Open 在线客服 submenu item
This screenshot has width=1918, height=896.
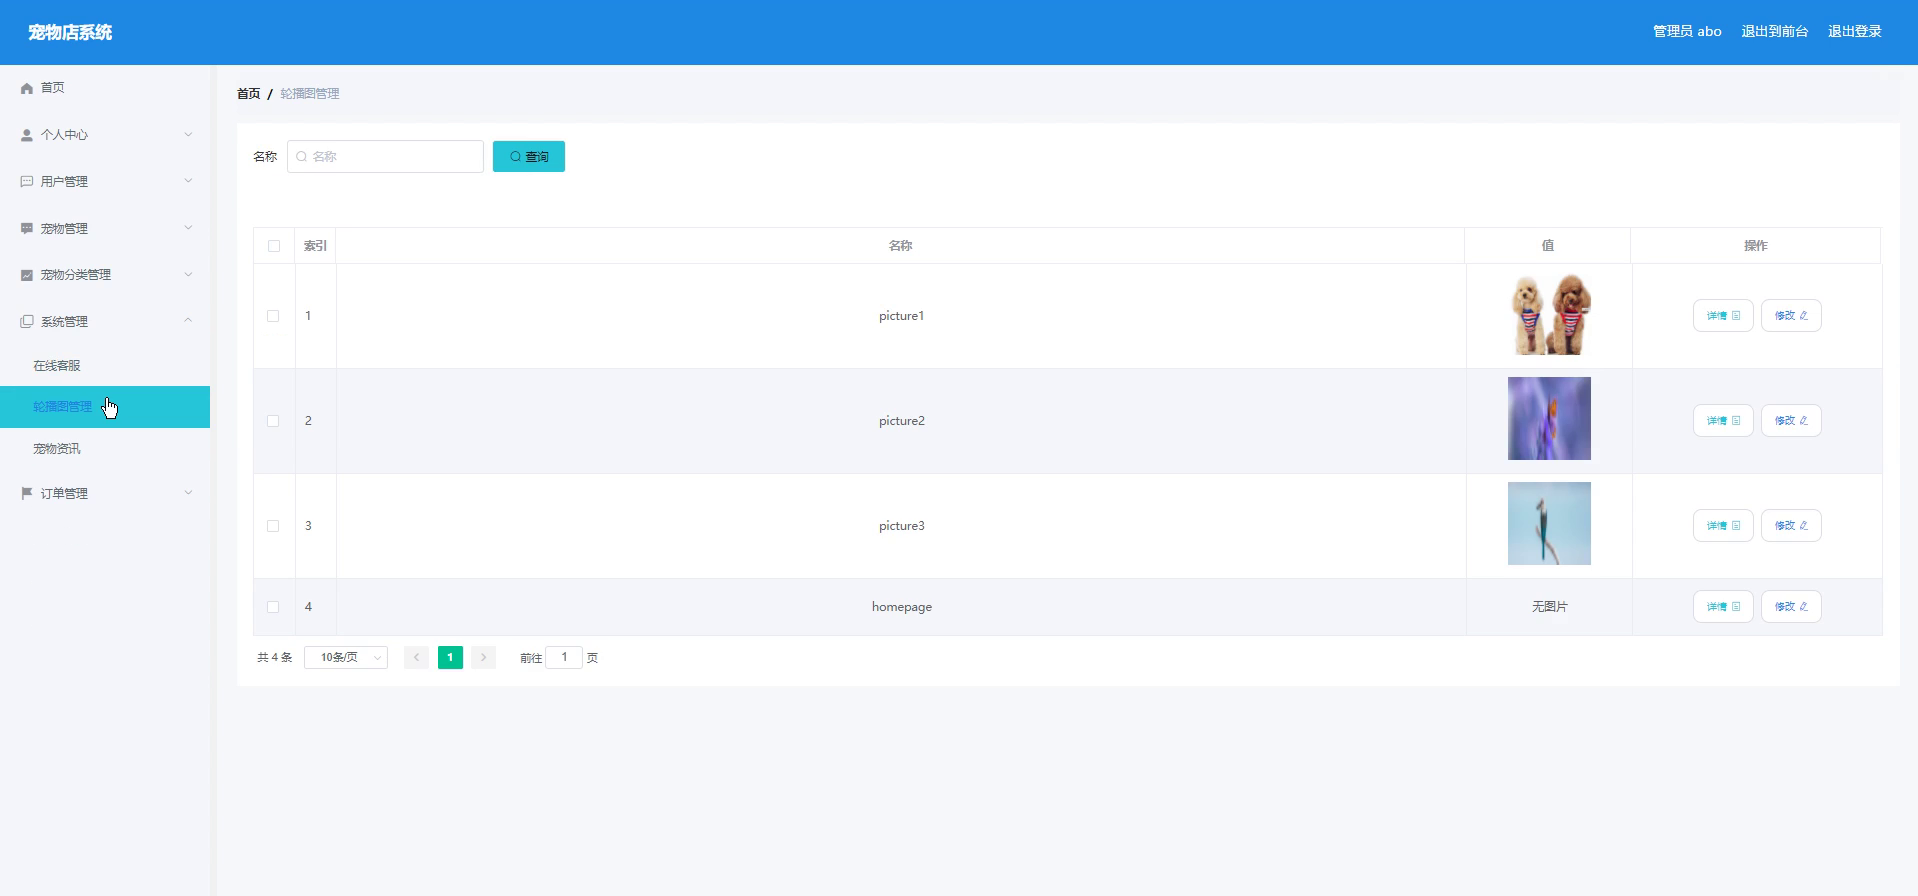(x=57, y=366)
